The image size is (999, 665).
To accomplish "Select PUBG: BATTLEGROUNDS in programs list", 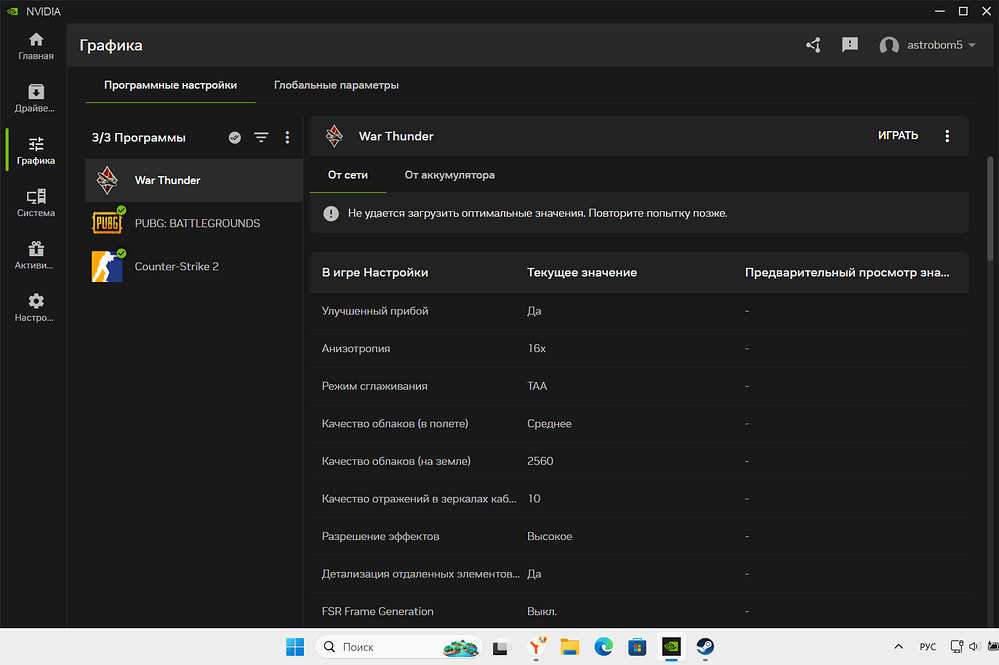I will [194, 224].
